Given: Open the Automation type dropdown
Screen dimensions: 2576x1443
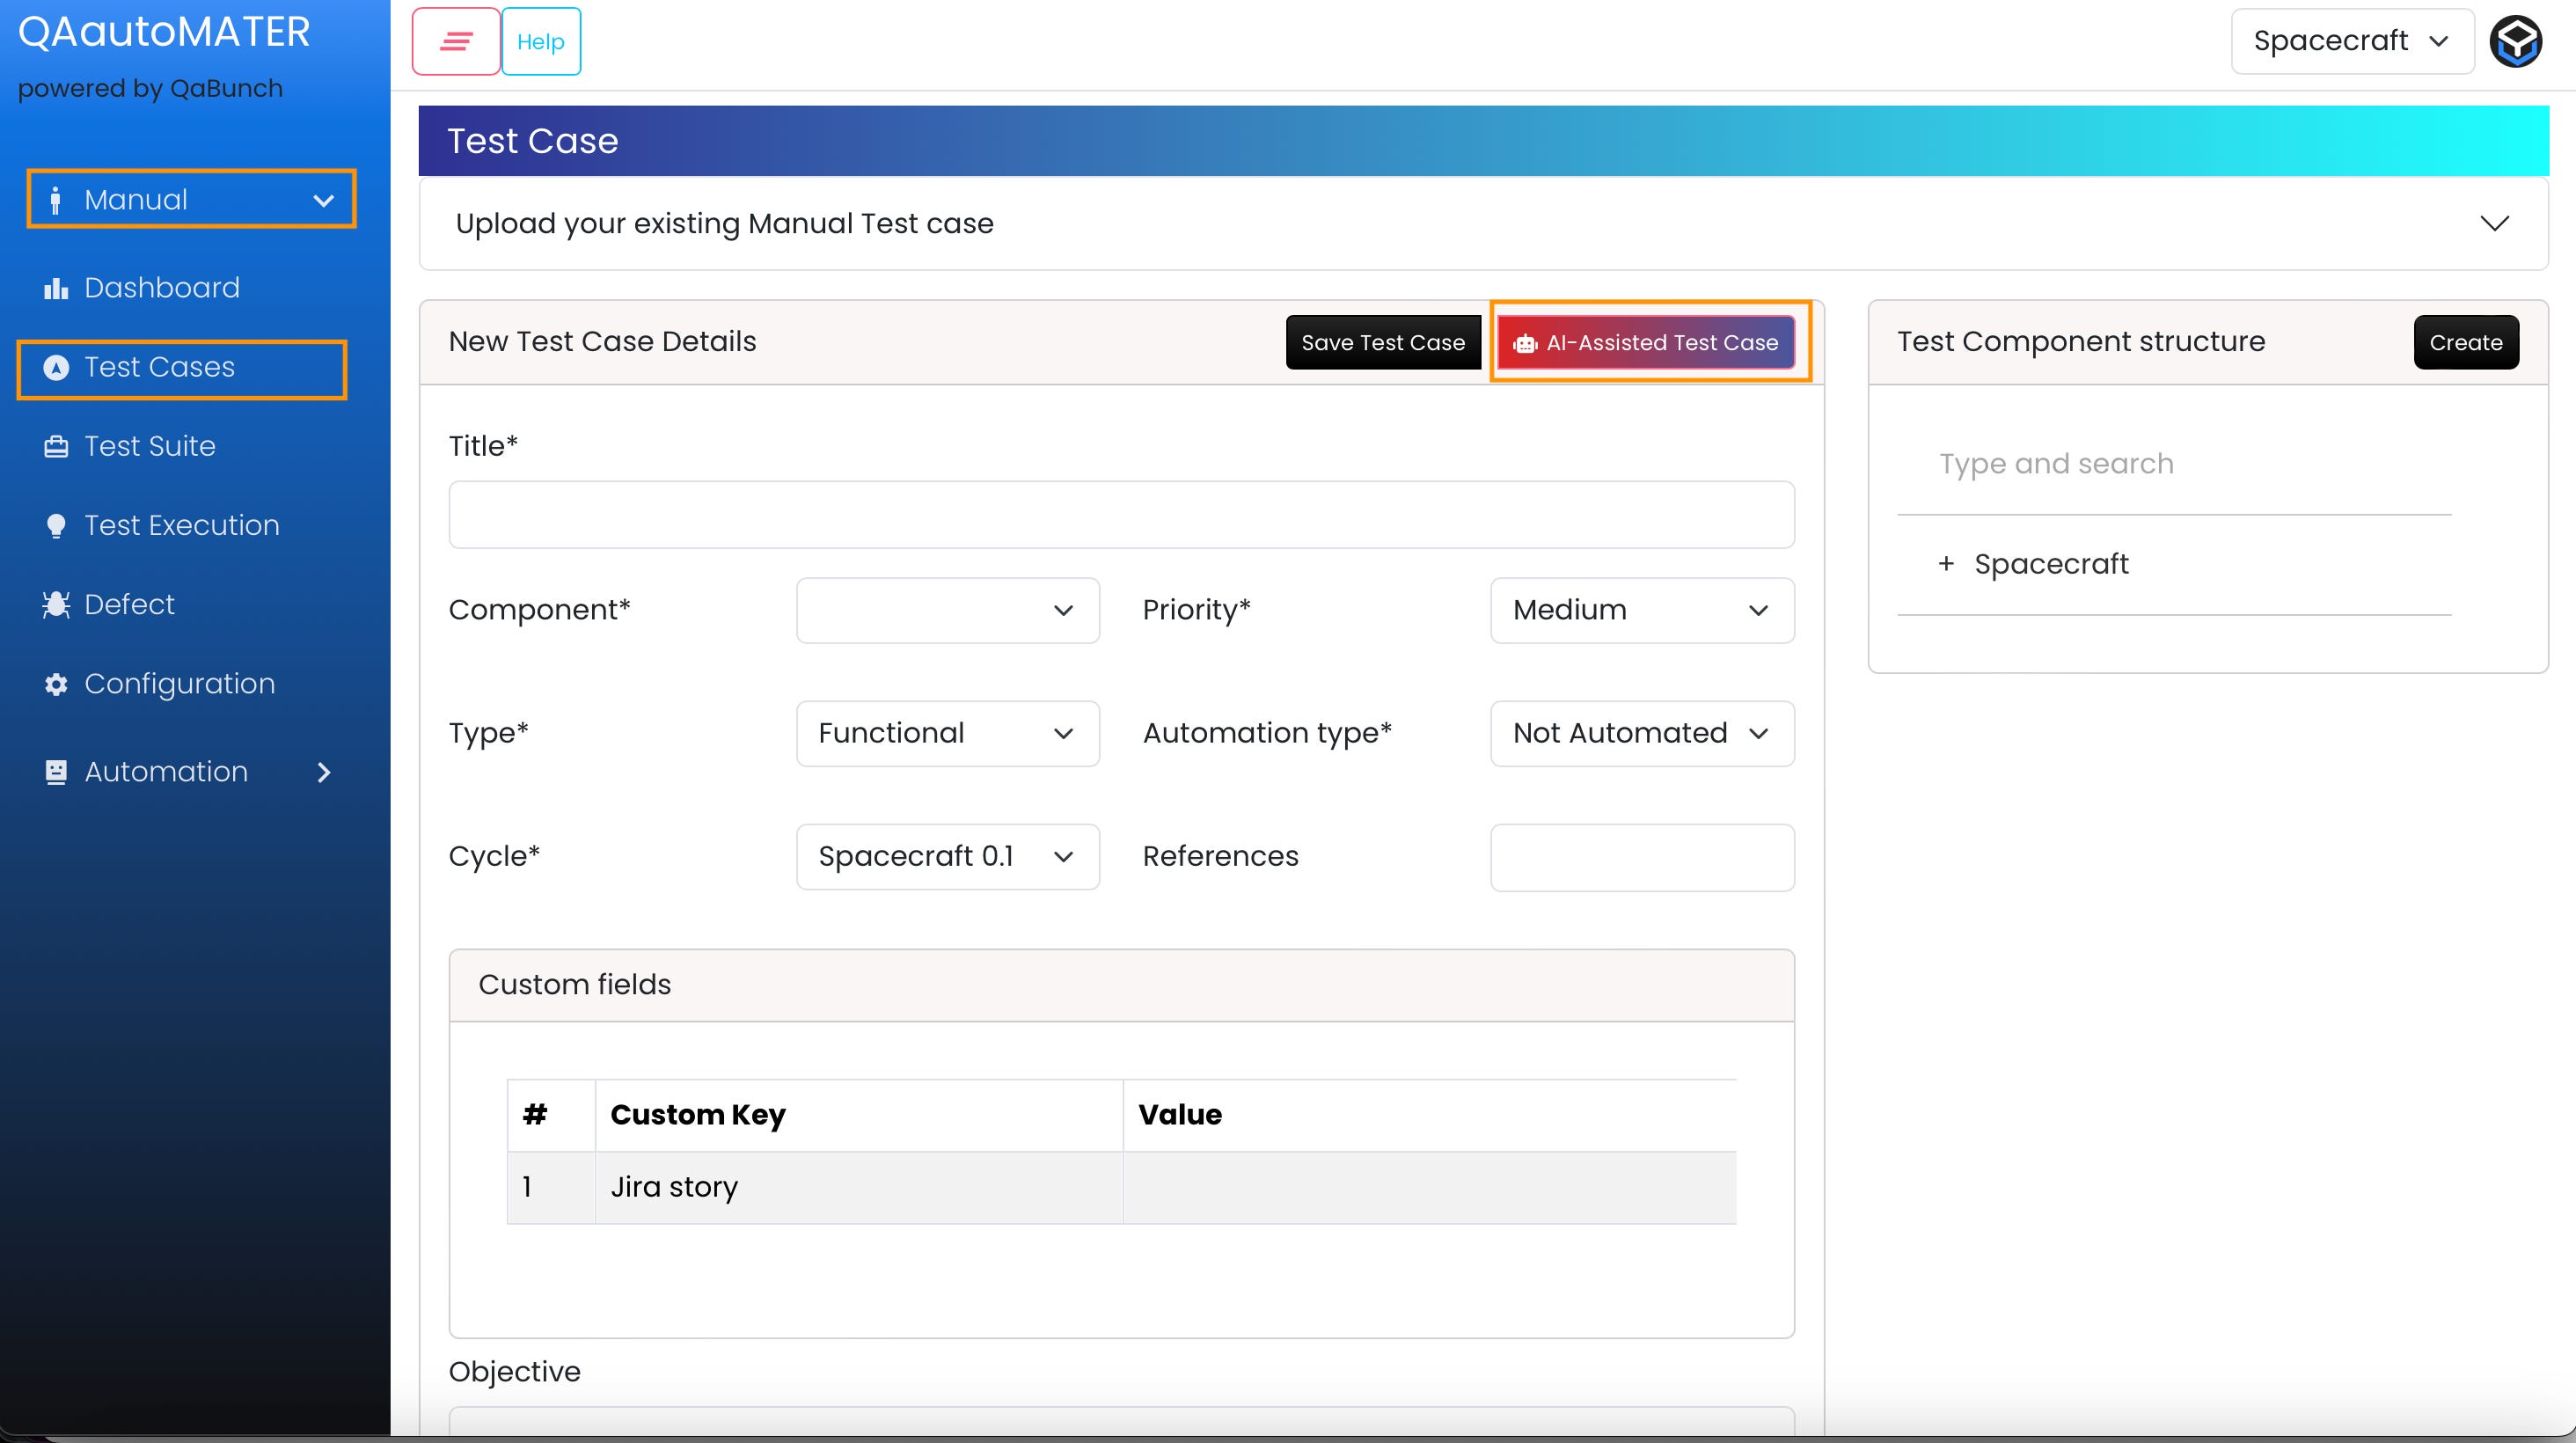Looking at the screenshot, I should tap(1641, 733).
